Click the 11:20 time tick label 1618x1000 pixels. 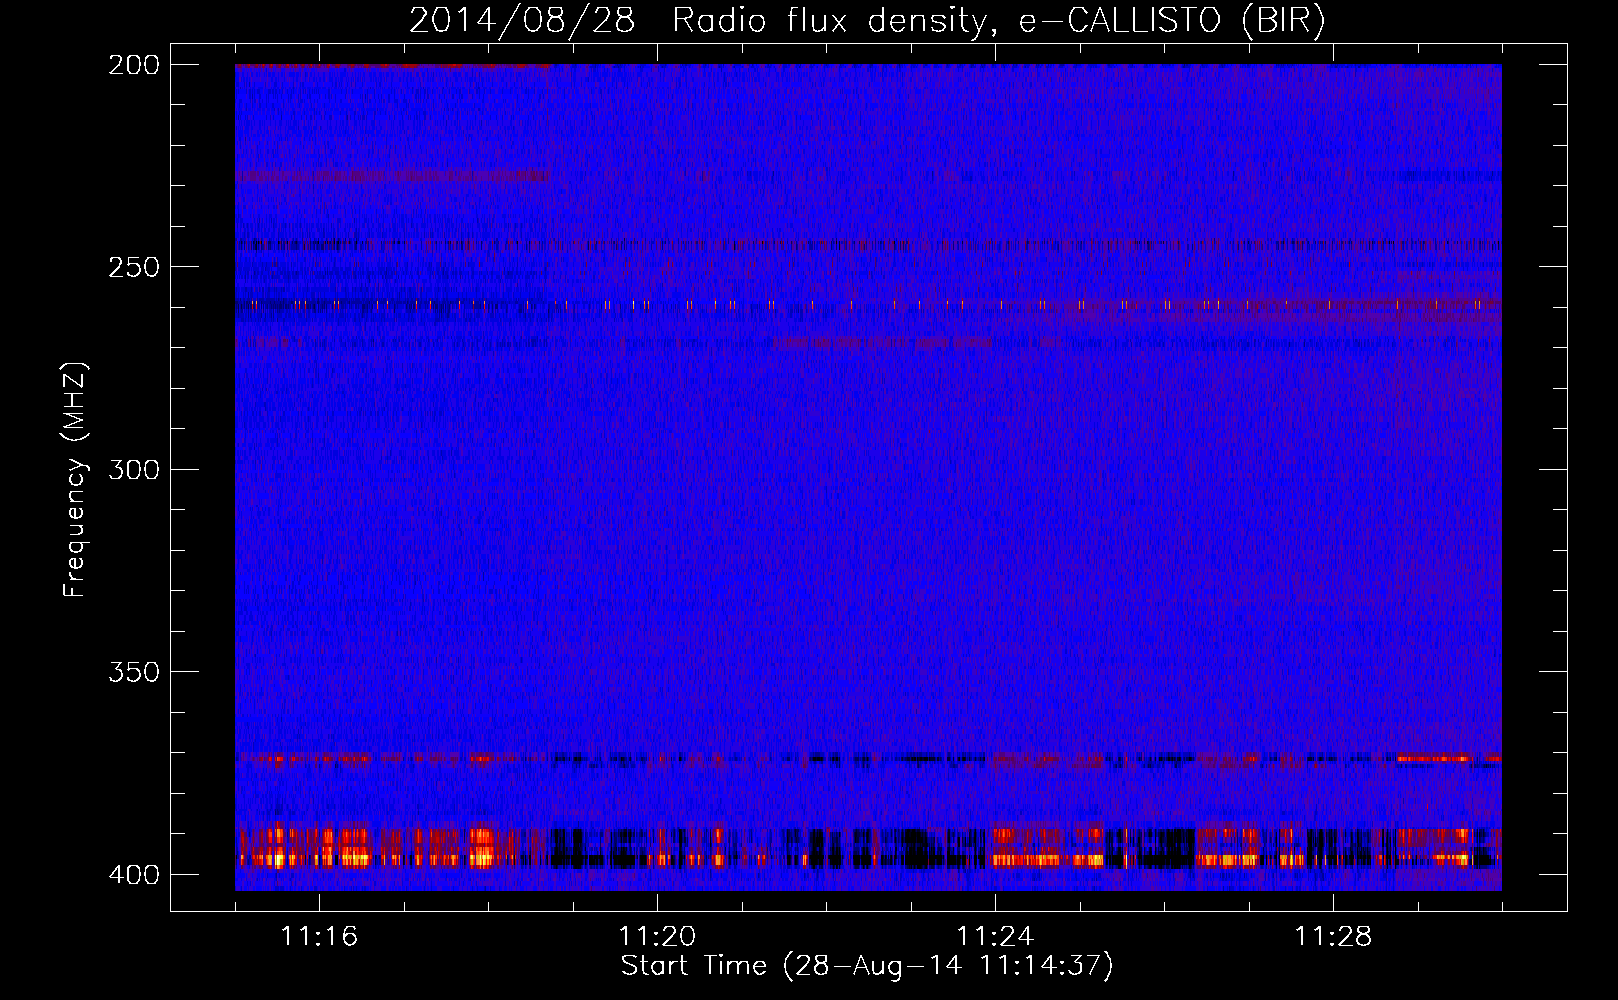tap(657, 936)
